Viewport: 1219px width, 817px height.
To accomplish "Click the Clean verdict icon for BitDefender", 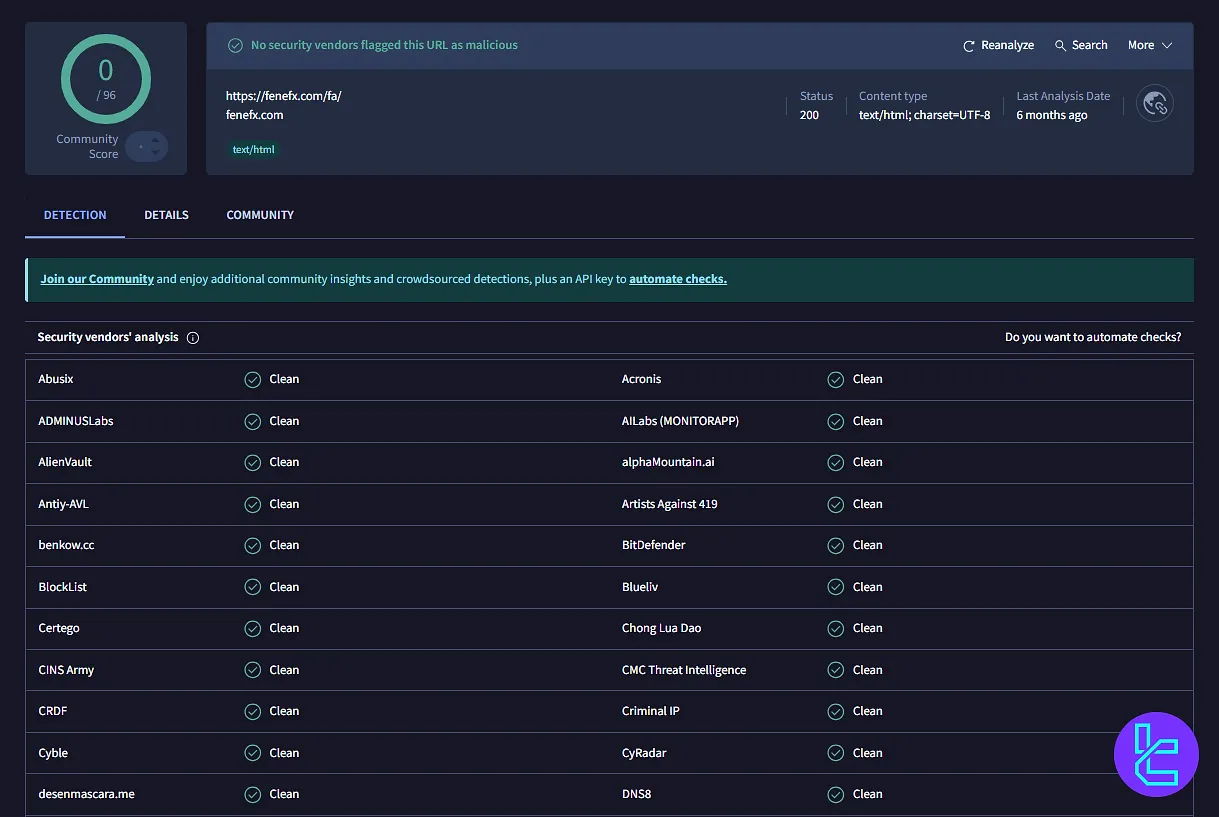I will coord(836,545).
